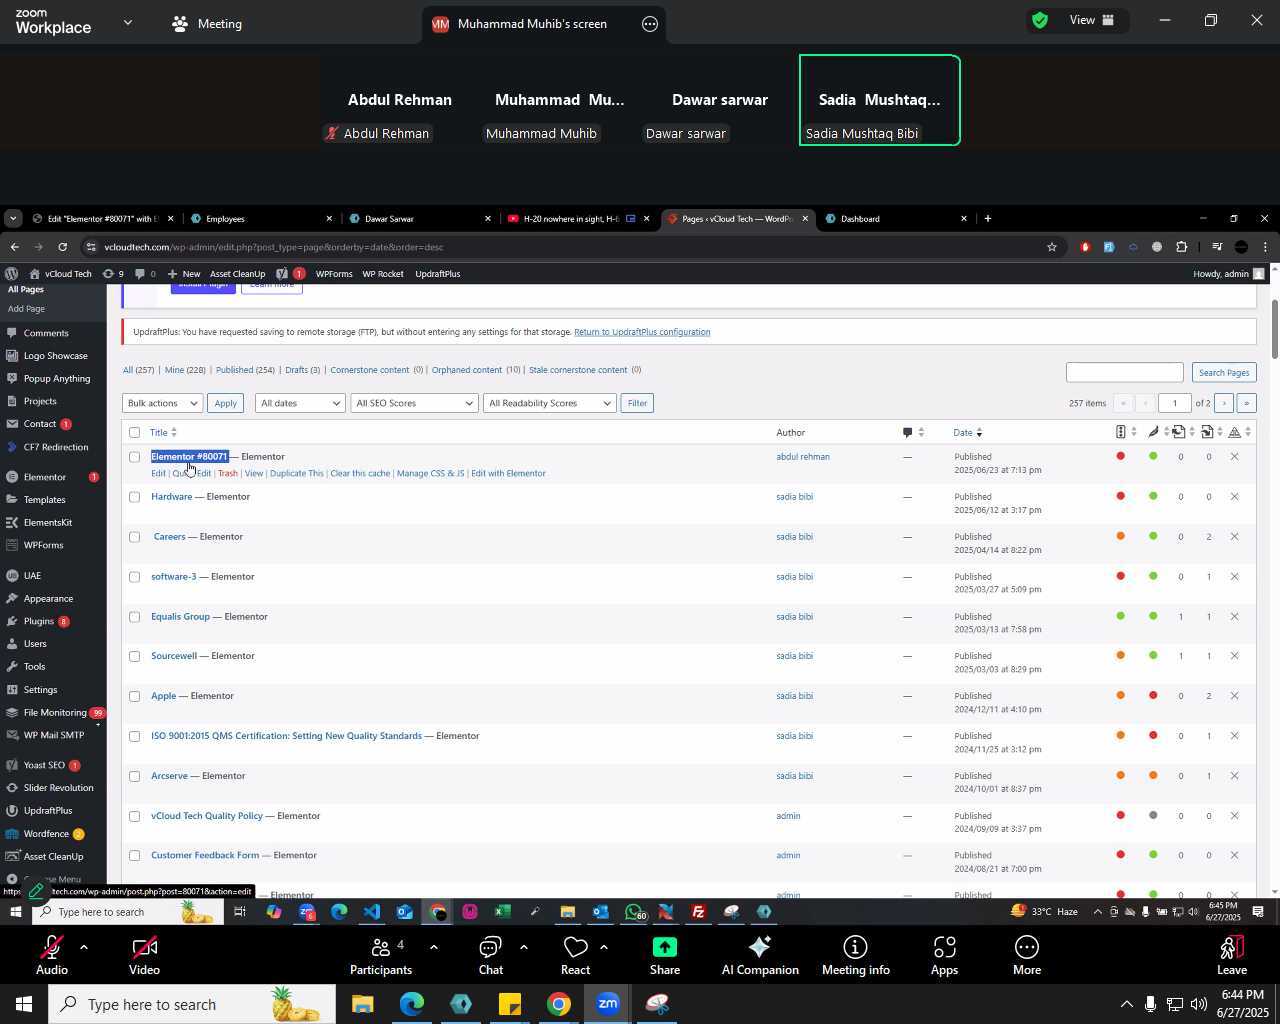Check the Hardware page checkbox
This screenshot has width=1280, height=1024.
click(x=135, y=497)
